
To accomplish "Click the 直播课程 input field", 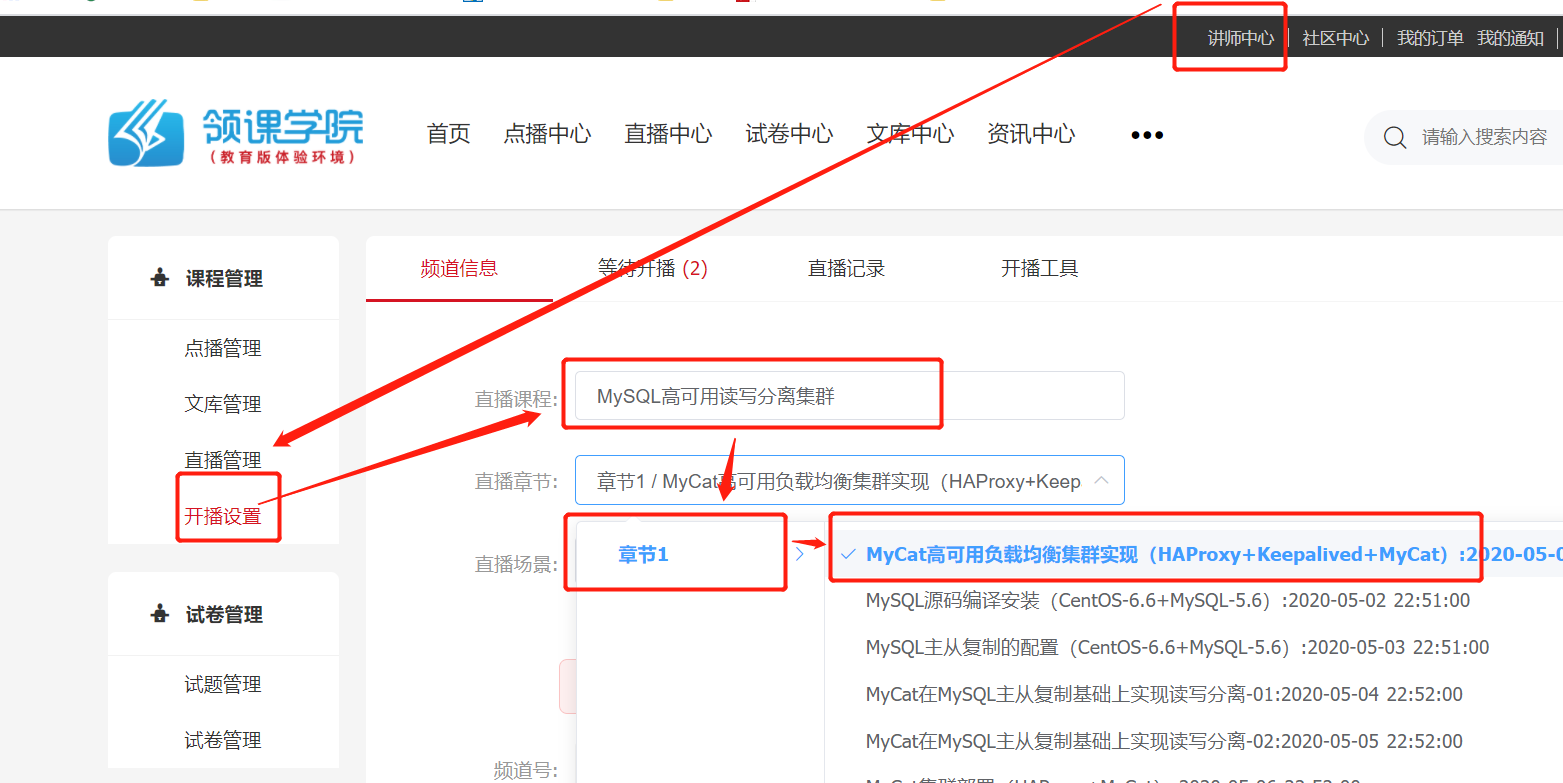I will 849,396.
